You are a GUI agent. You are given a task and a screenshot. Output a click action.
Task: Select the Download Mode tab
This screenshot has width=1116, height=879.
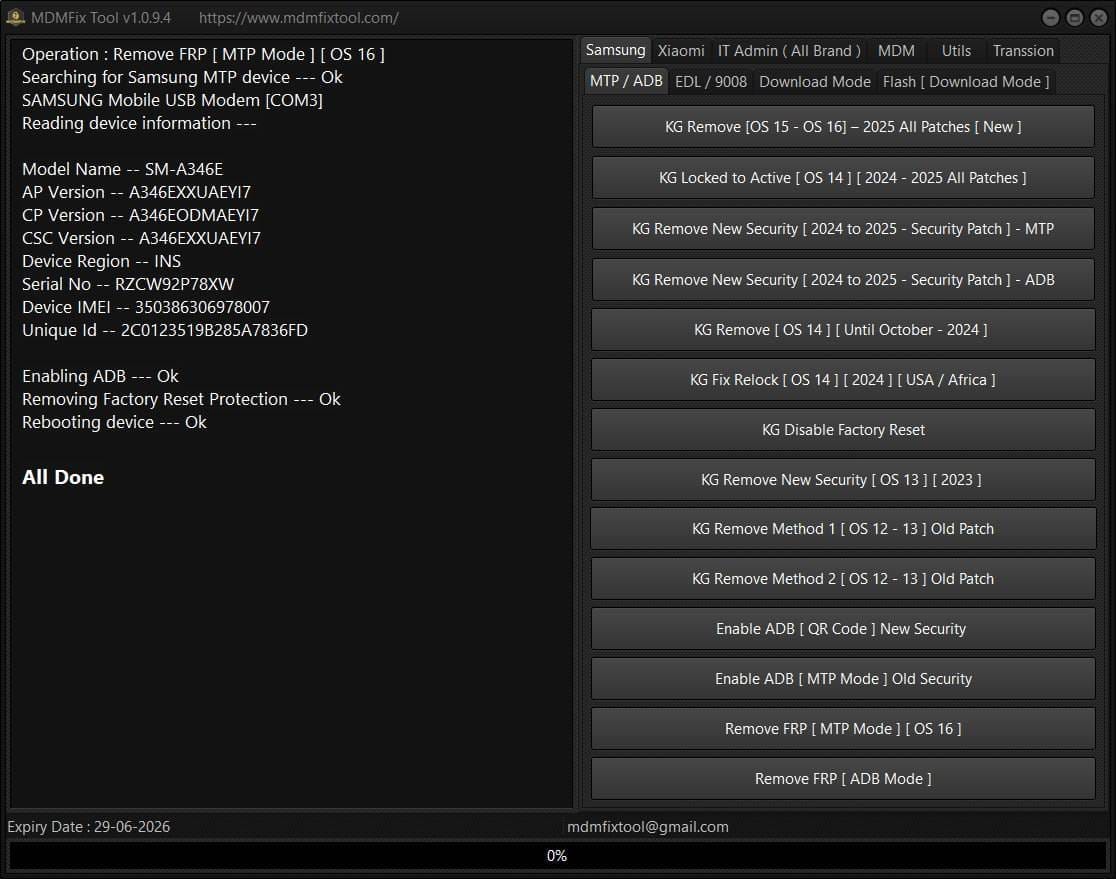814,82
